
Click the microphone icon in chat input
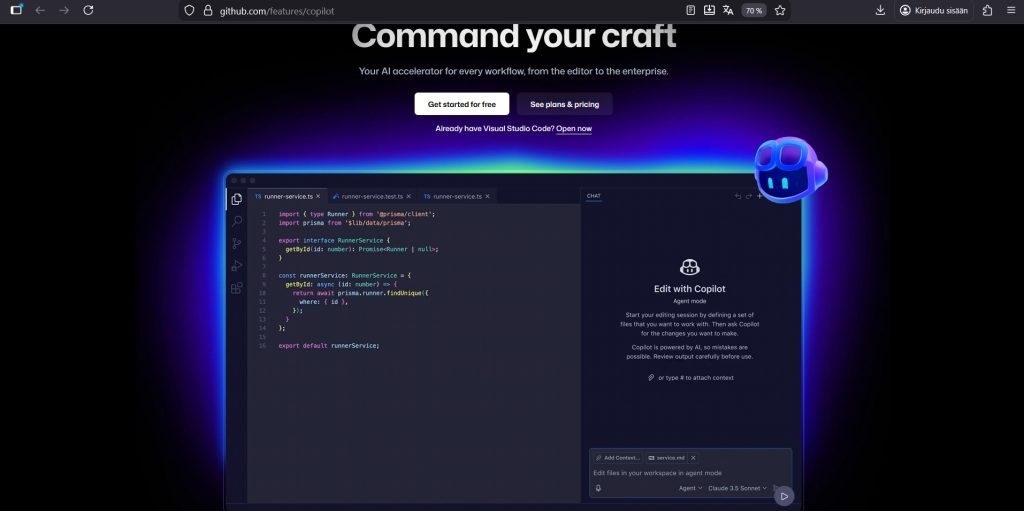(598, 488)
